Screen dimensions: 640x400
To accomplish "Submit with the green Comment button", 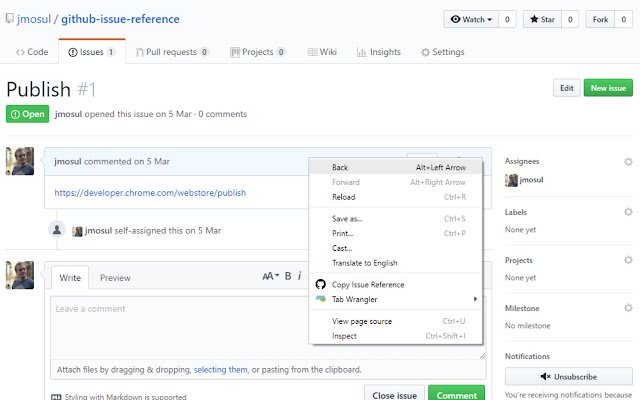I will click(x=457, y=395).
